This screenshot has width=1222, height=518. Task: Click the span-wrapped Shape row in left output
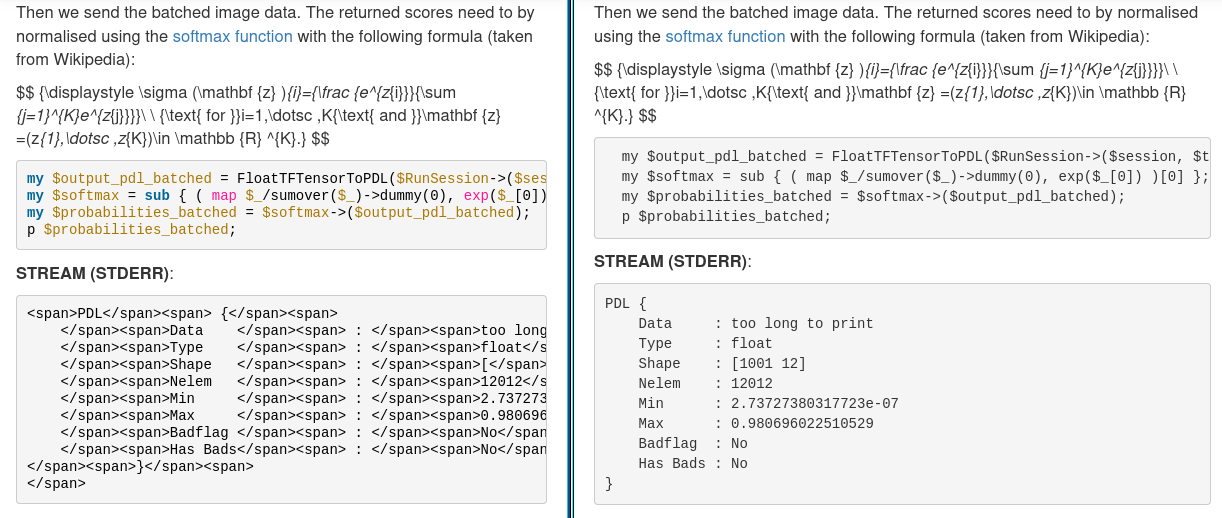click(303, 364)
